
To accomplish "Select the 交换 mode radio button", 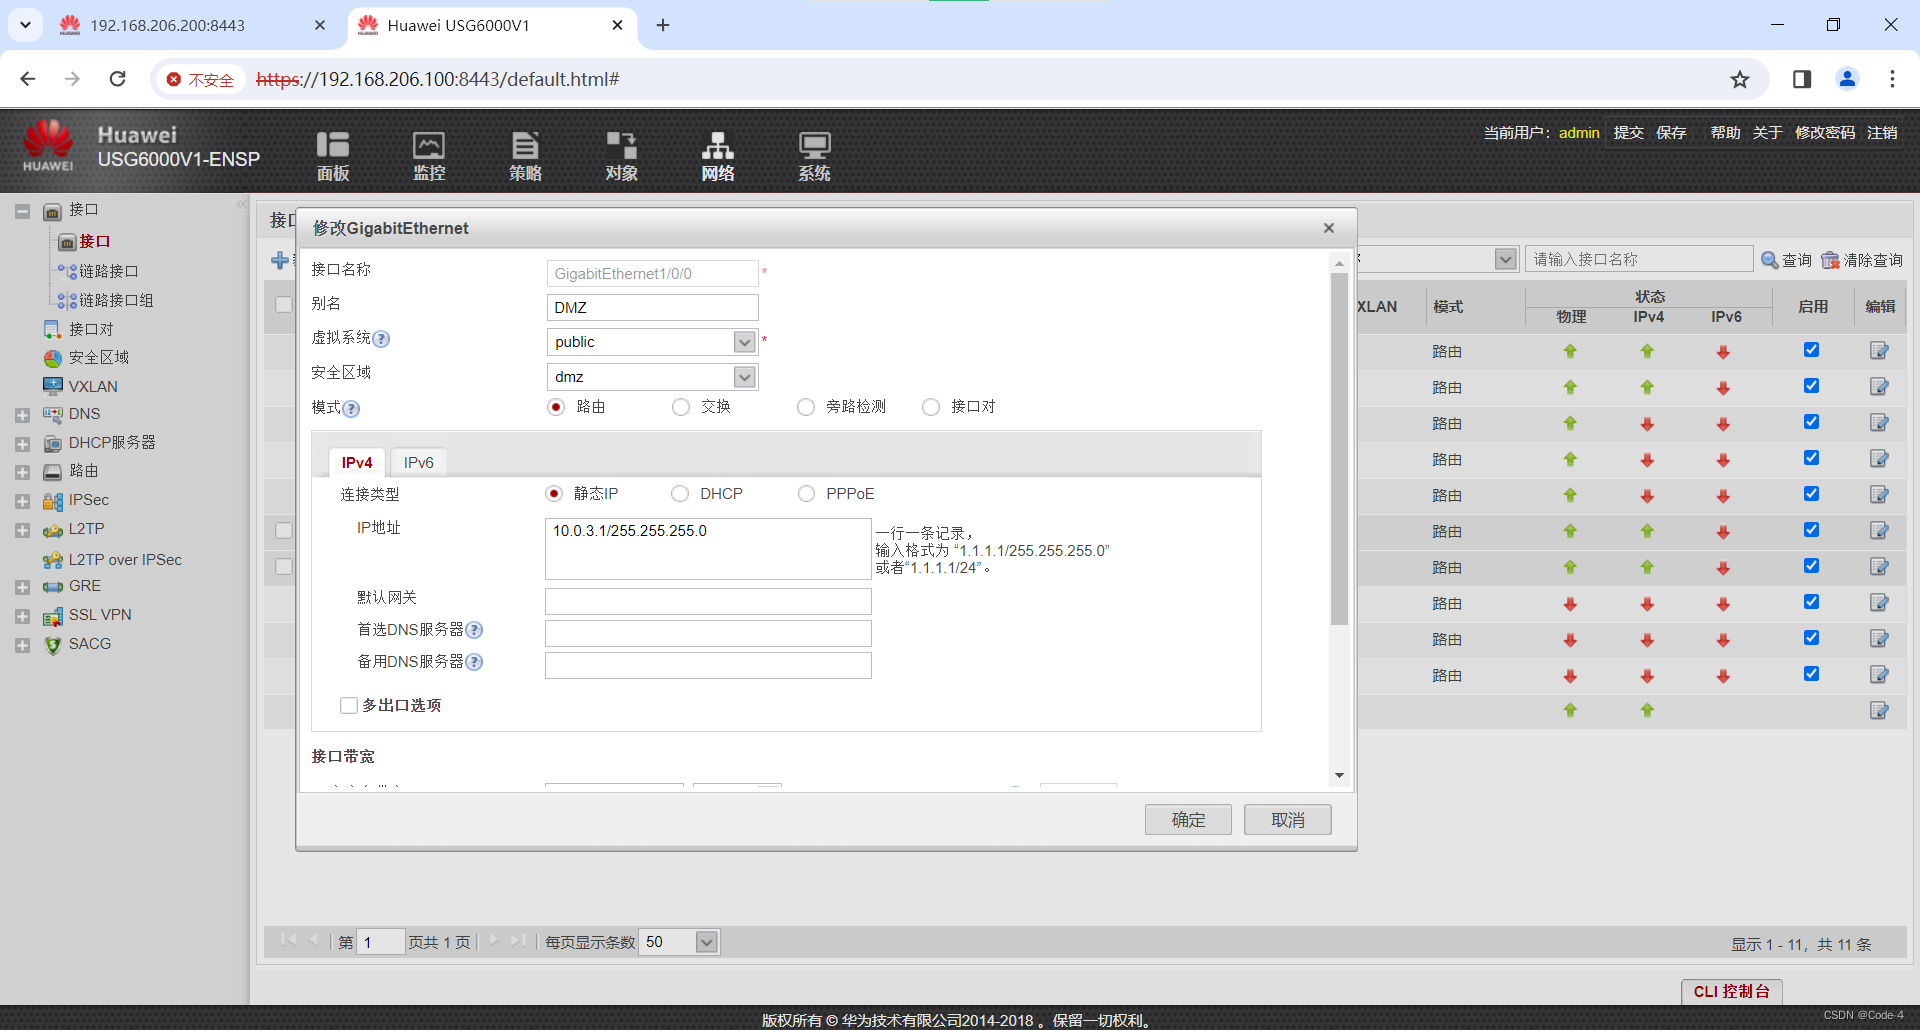I will [681, 407].
